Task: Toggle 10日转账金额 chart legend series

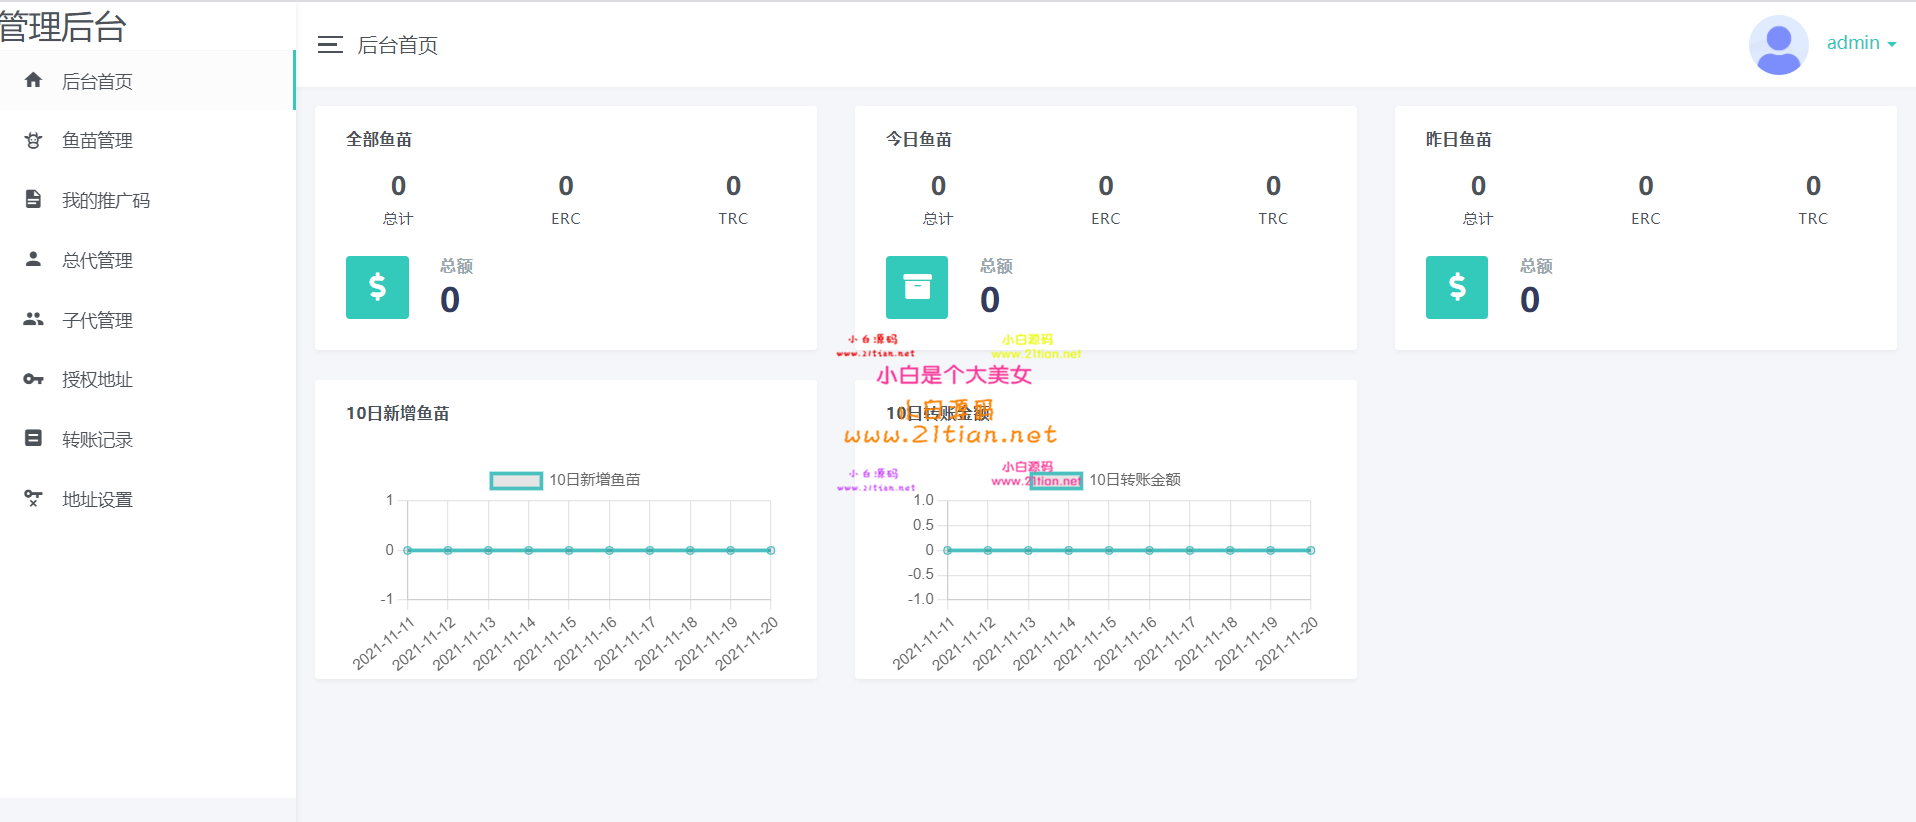Action: pos(1056,481)
